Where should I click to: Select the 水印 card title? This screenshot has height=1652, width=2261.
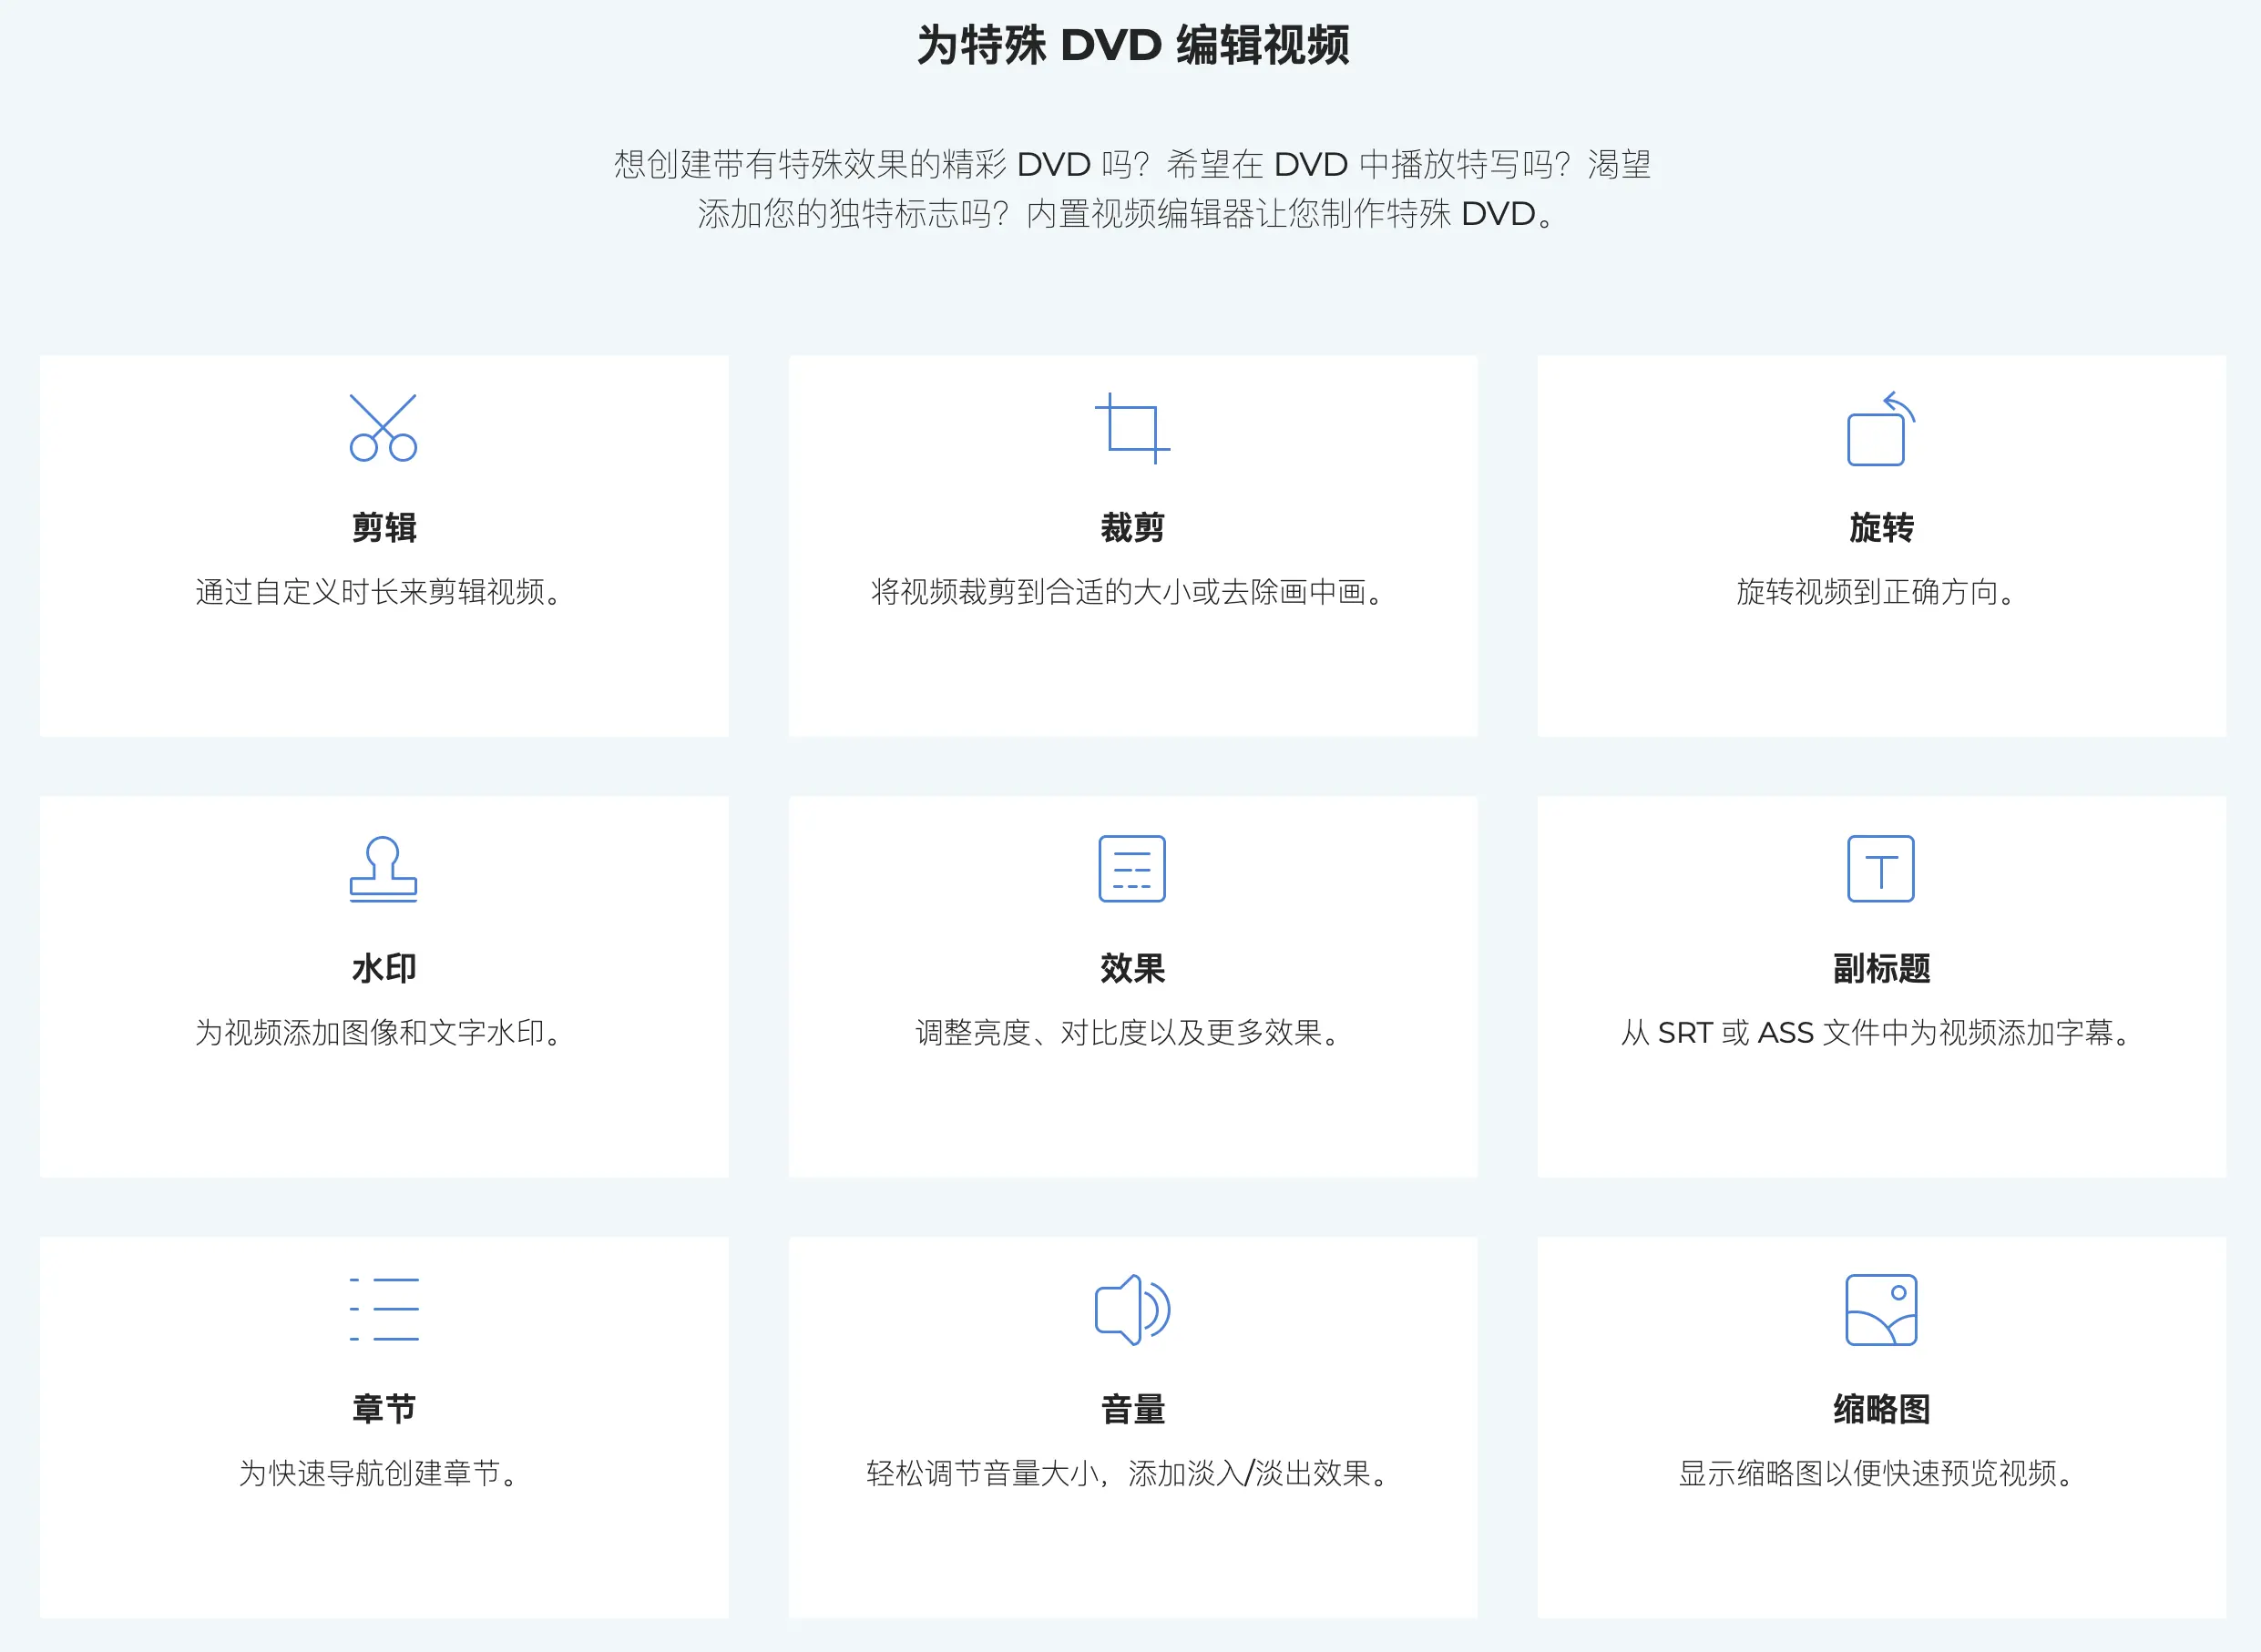383,968
